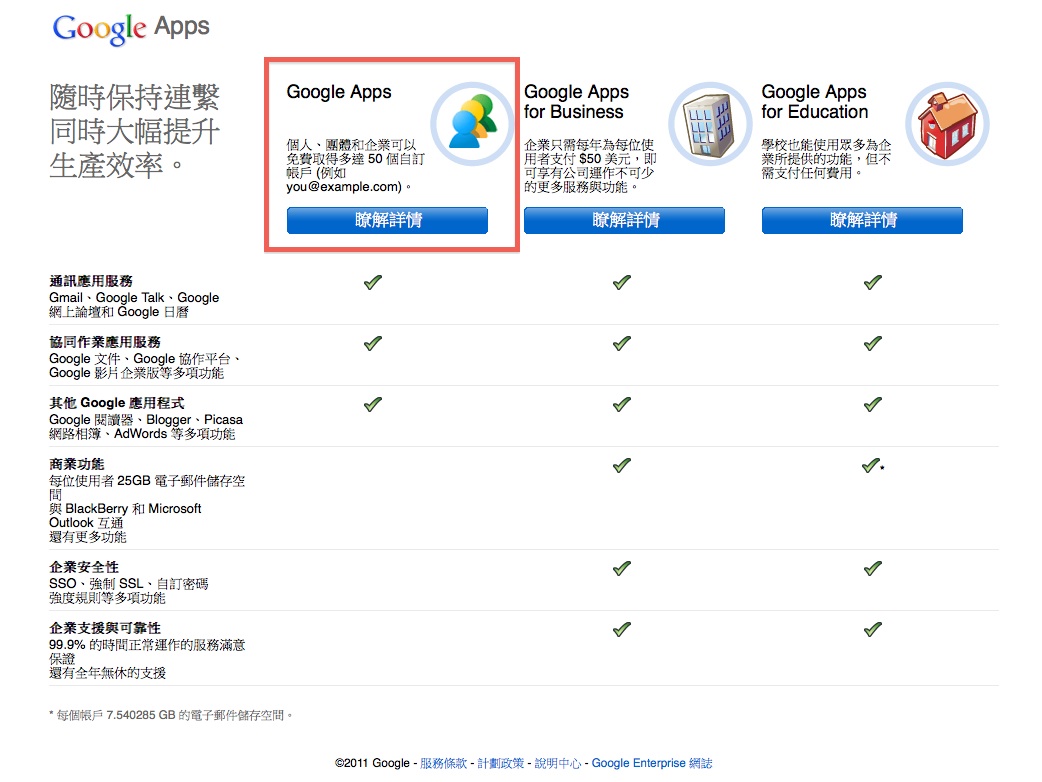Click checkmark for 商業功能 in Business column
This screenshot has width=1042, height=782.
click(x=622, y=465)
